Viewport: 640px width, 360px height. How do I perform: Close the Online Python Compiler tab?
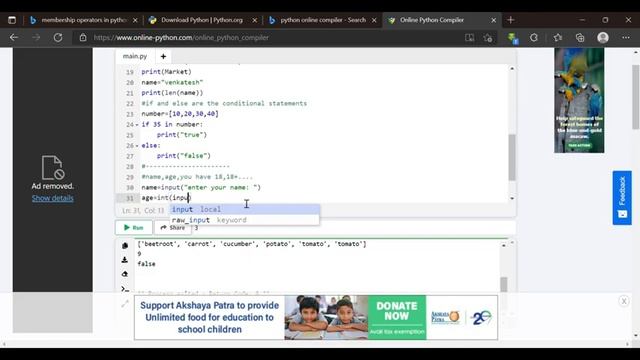493,20
